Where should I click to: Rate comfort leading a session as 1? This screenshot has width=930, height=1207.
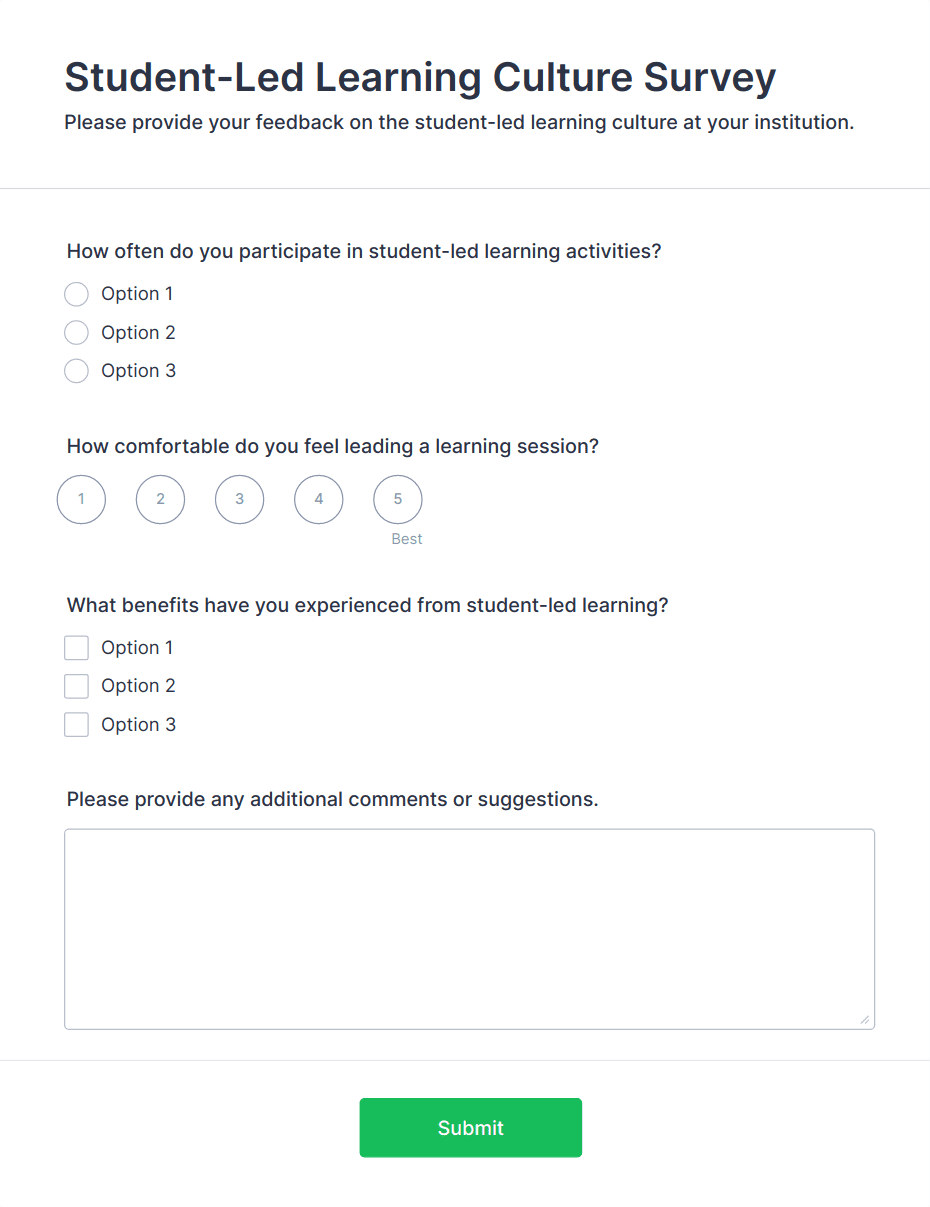coord(81,499)
